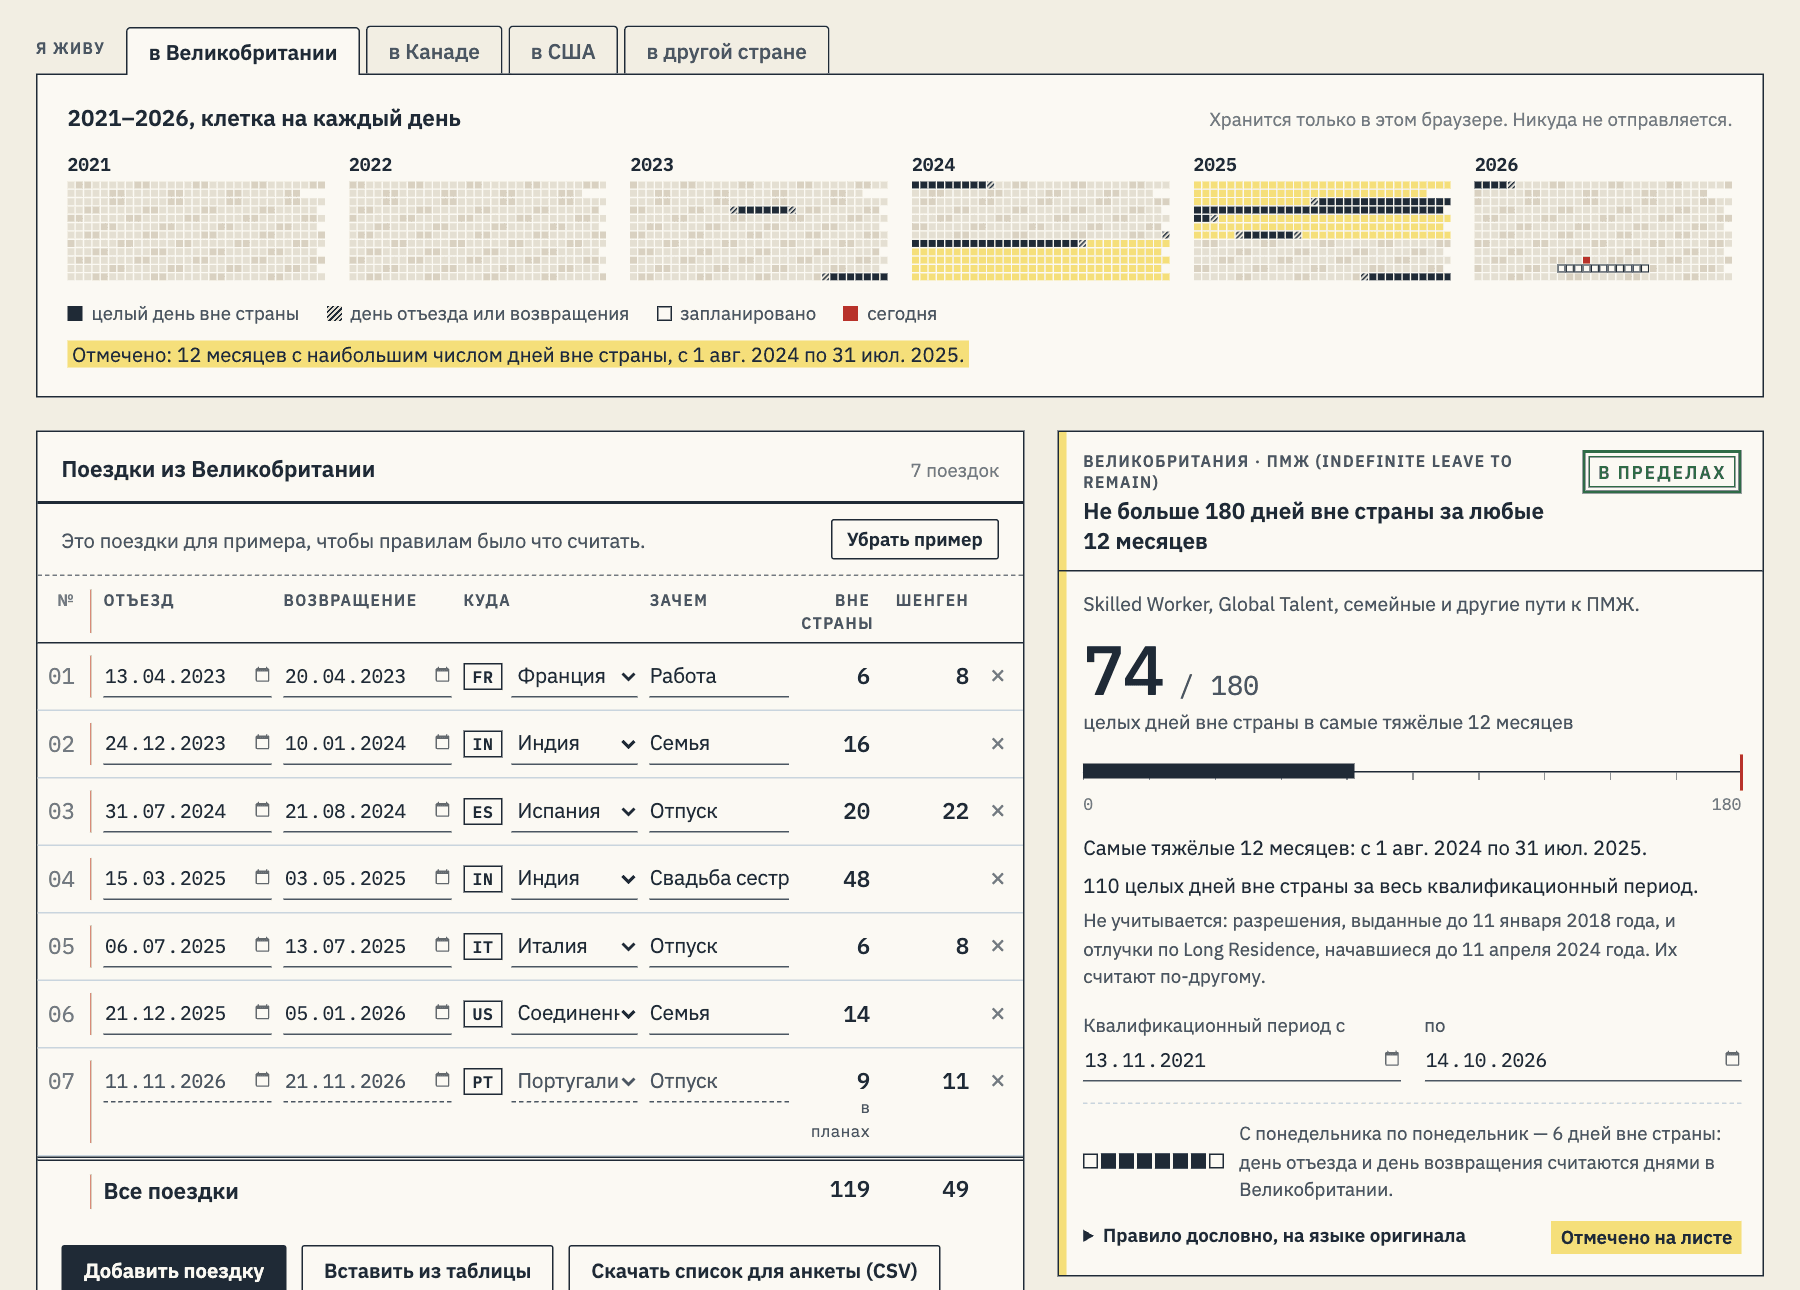Click the 'В ПРЕДЕЛАХ' status badge
1800x1290 pixels.
tap(1662, 472)
